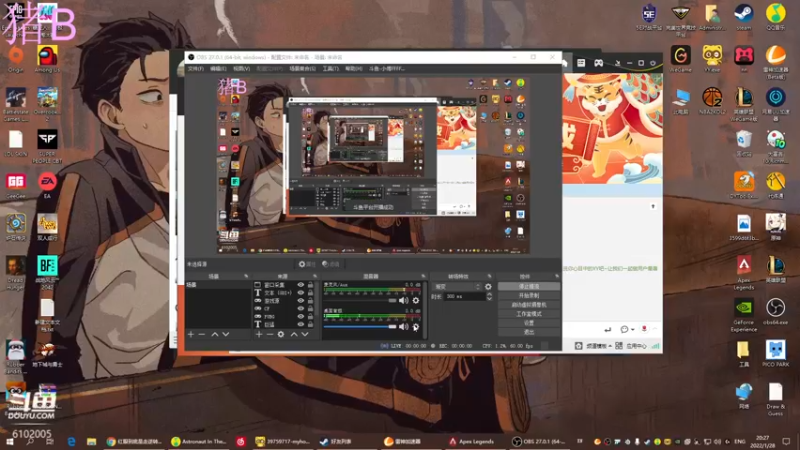Toggle the lock on the 窗口采集 source
This screenshot has height=450, width=800.
(x=310, y=285)
